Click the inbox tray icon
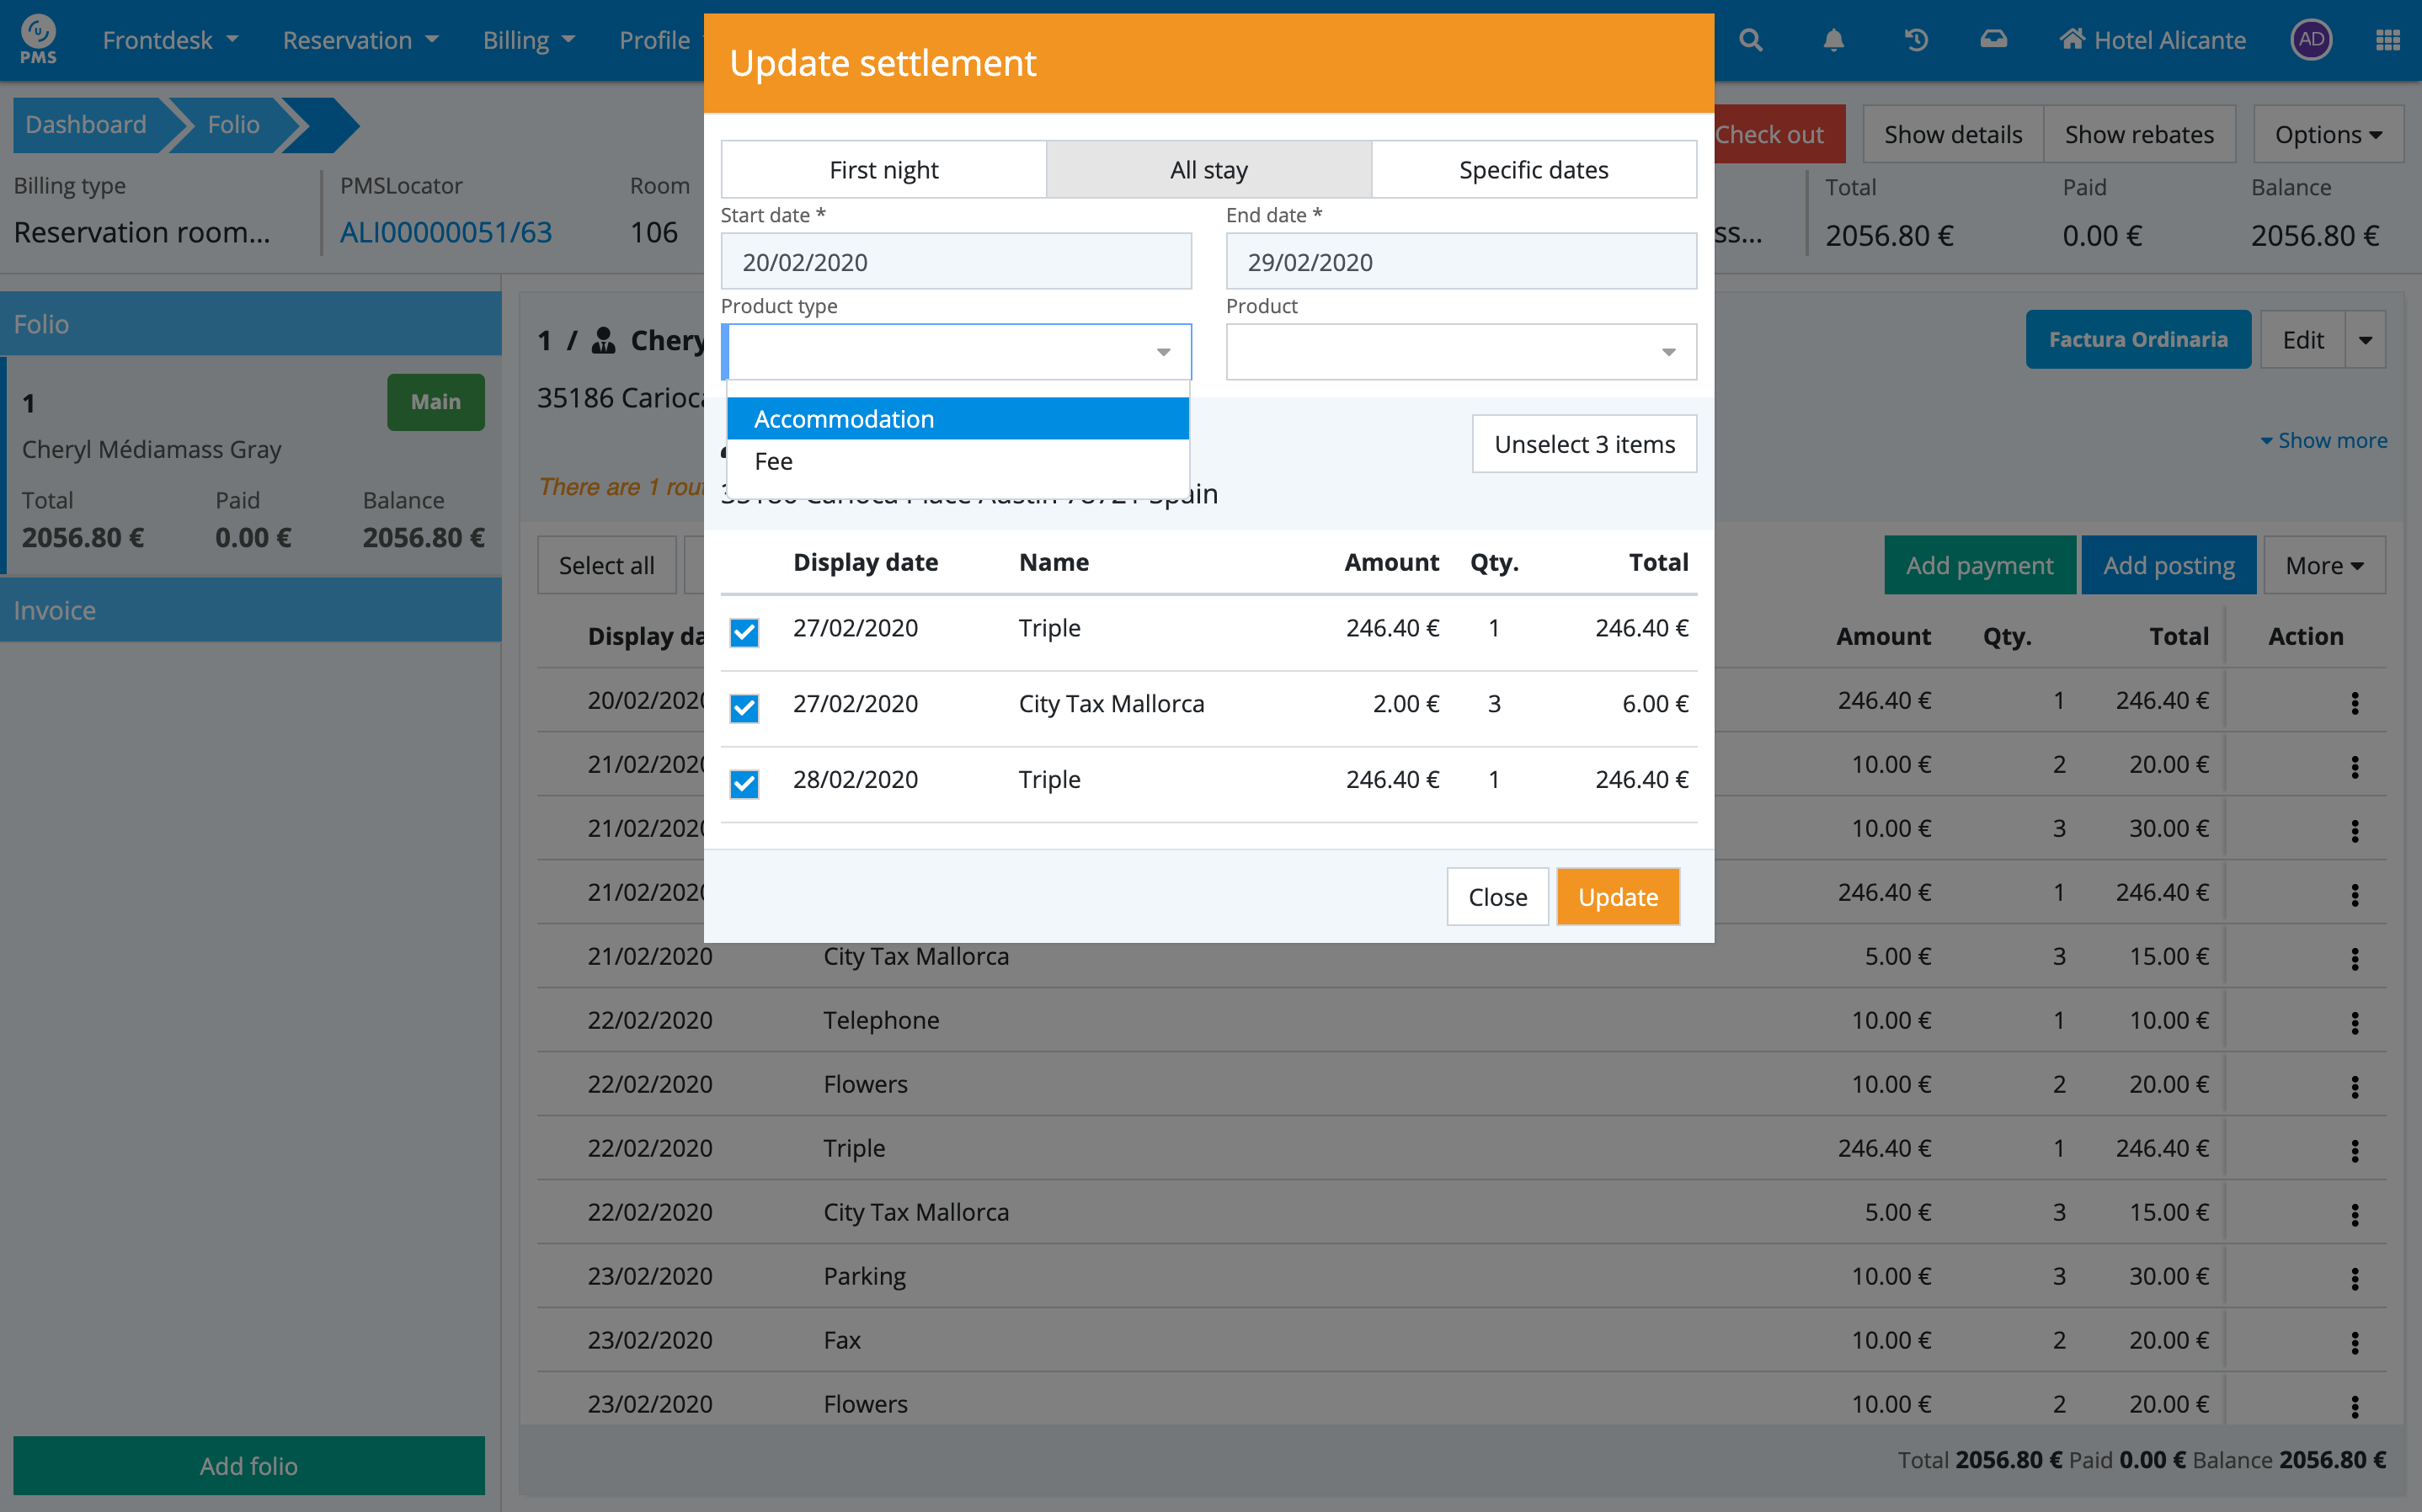2422x1512 pixels. click(1993, 40)
